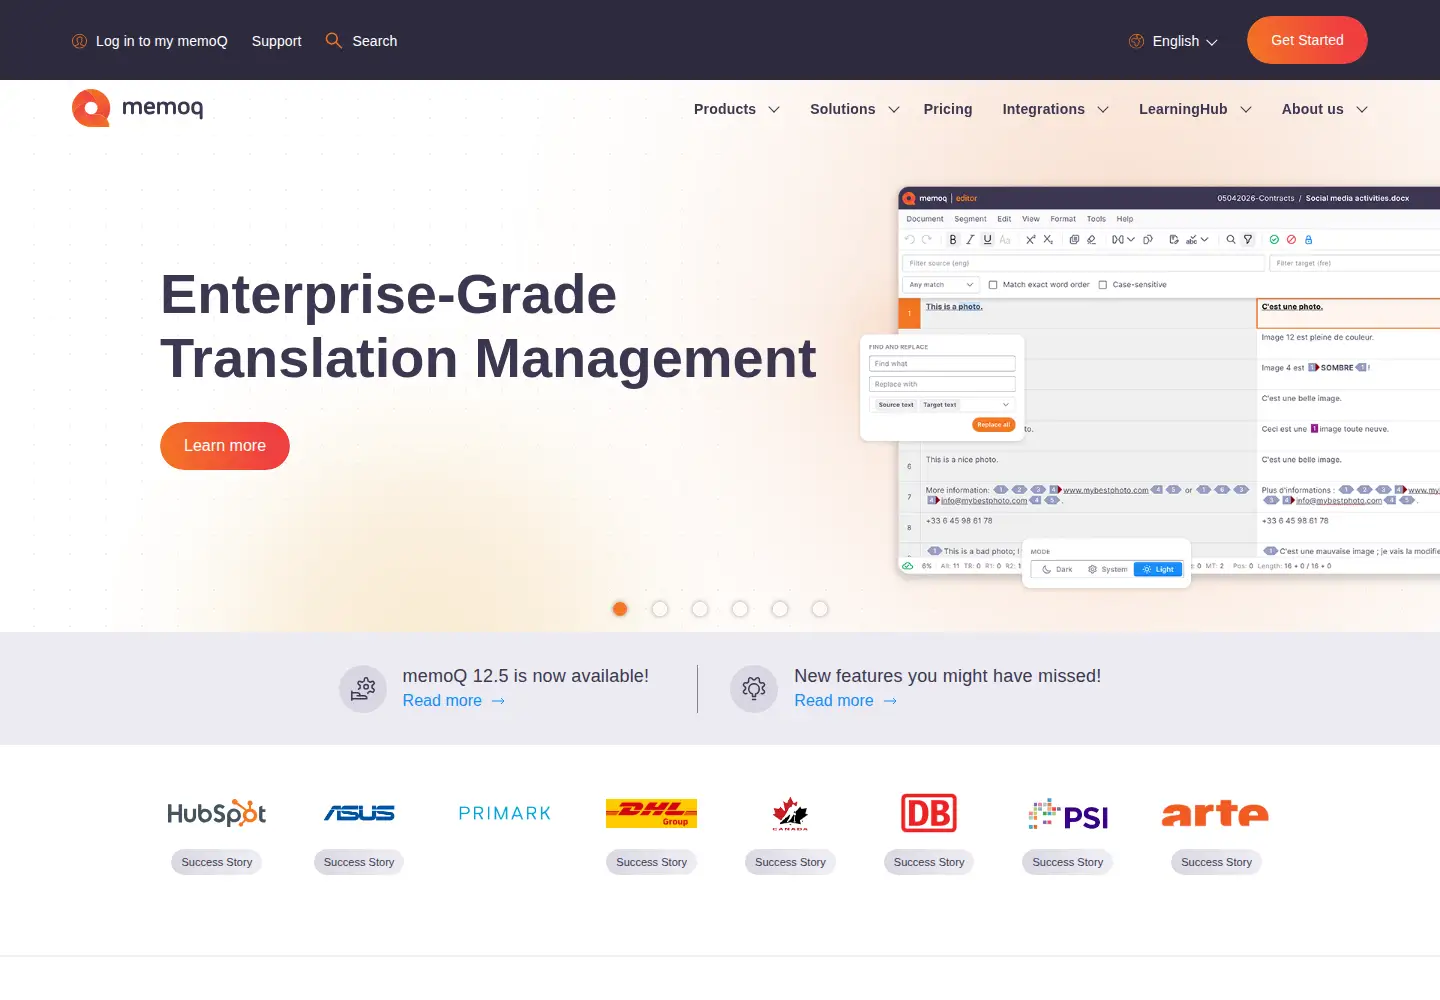Select the third carousel dot
1440x1000 pixels.
[700, 609]
